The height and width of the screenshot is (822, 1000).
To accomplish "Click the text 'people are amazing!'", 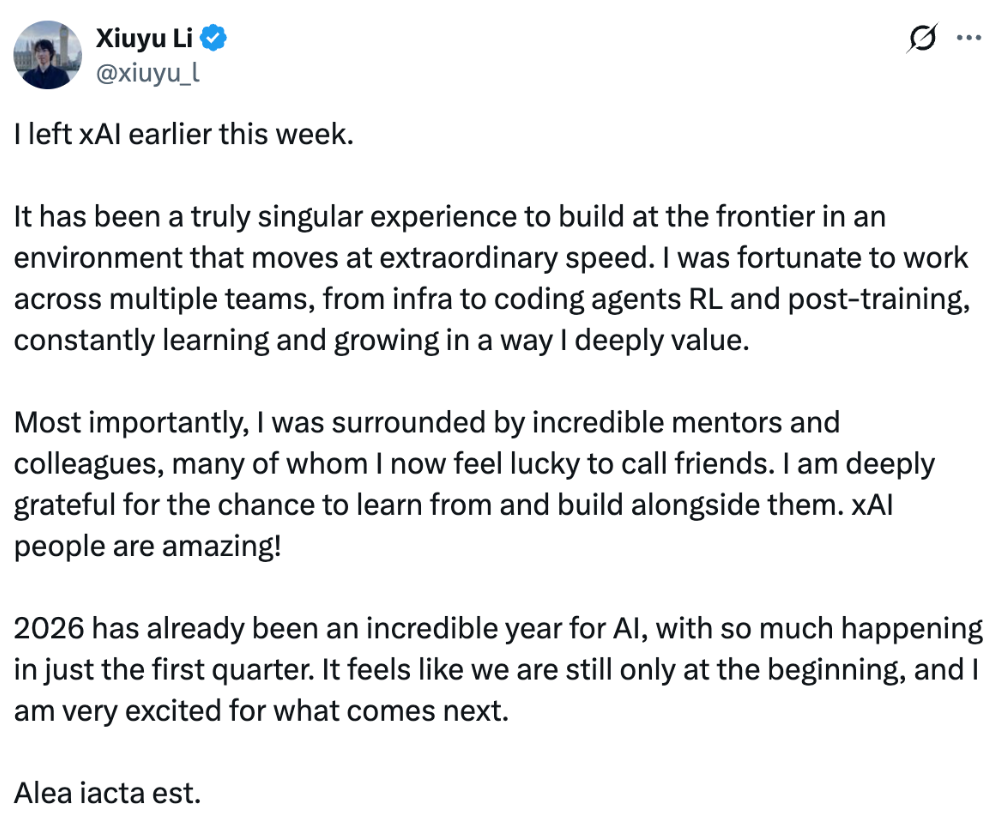I will click(x=147, y=547).
